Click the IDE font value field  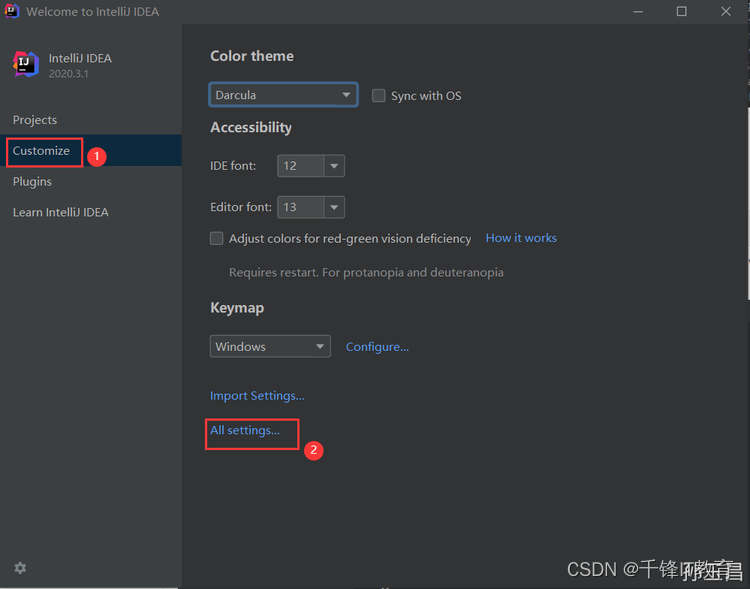301,166
